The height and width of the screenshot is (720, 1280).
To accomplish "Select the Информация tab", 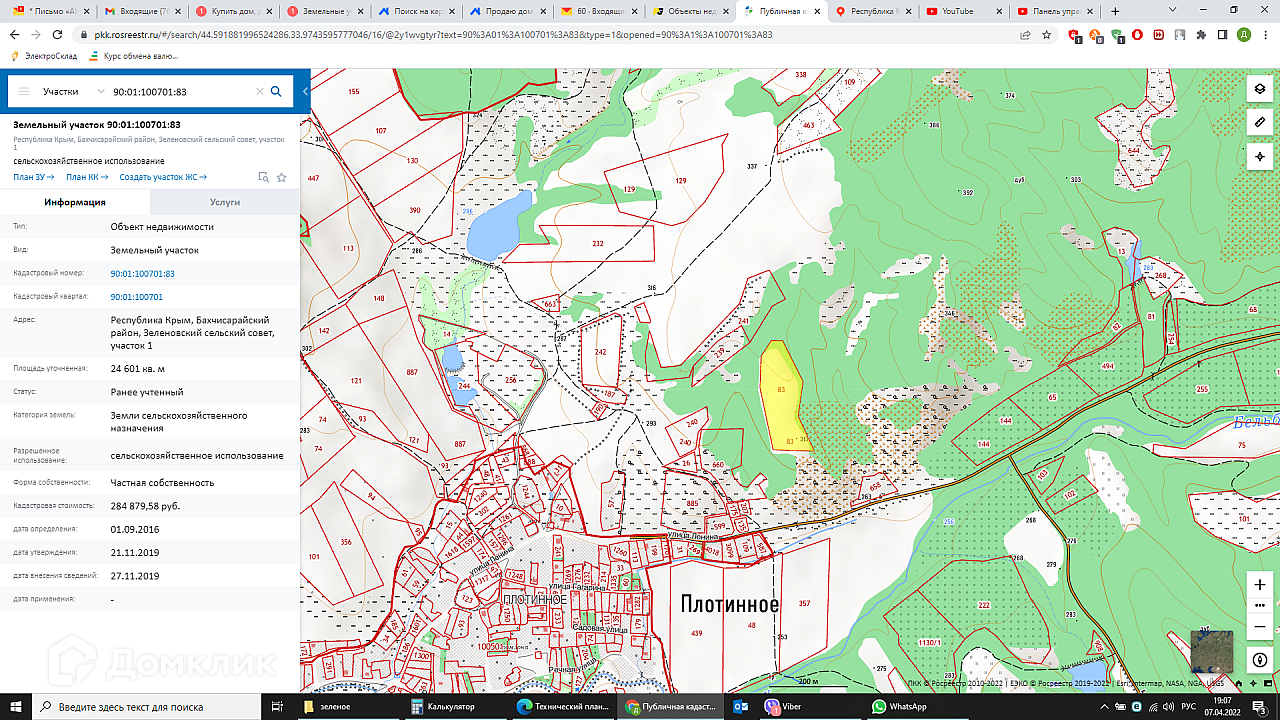I will [x=75, y=202].
